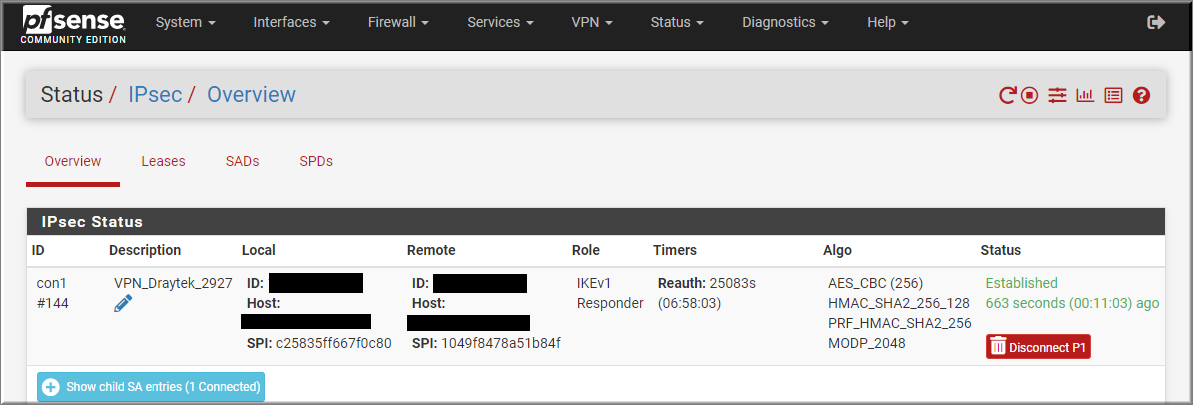Expand the System dropdown menu
Image resolution: width=1193 pixels, height=405 pixels.
click(x=186, y=23)
